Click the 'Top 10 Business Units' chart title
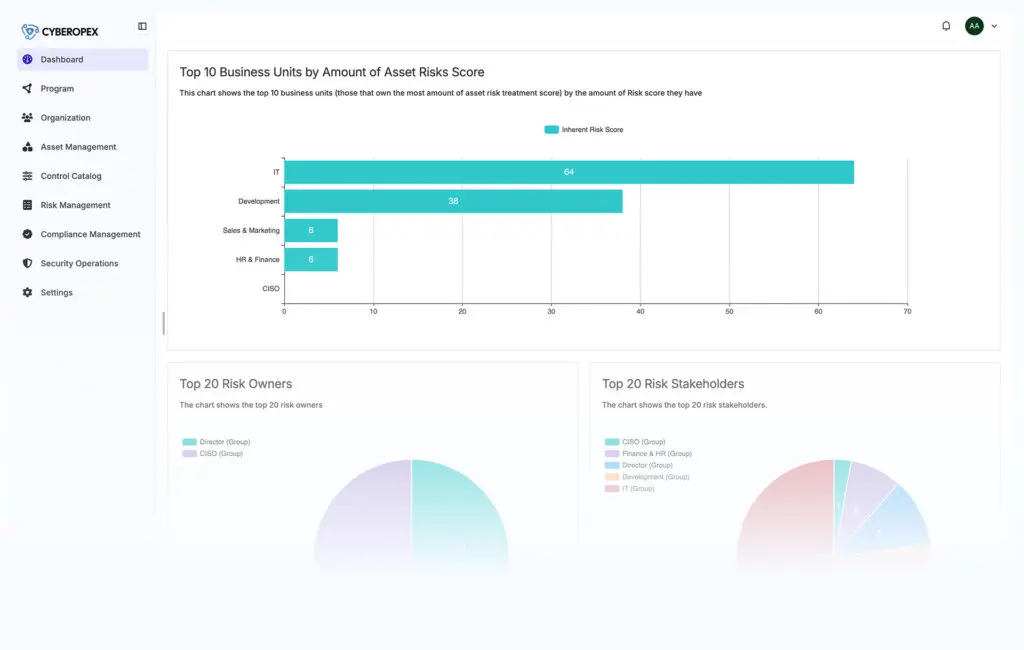The width and height of the screenshot is (1024, 650). click(x=332, y=72)
